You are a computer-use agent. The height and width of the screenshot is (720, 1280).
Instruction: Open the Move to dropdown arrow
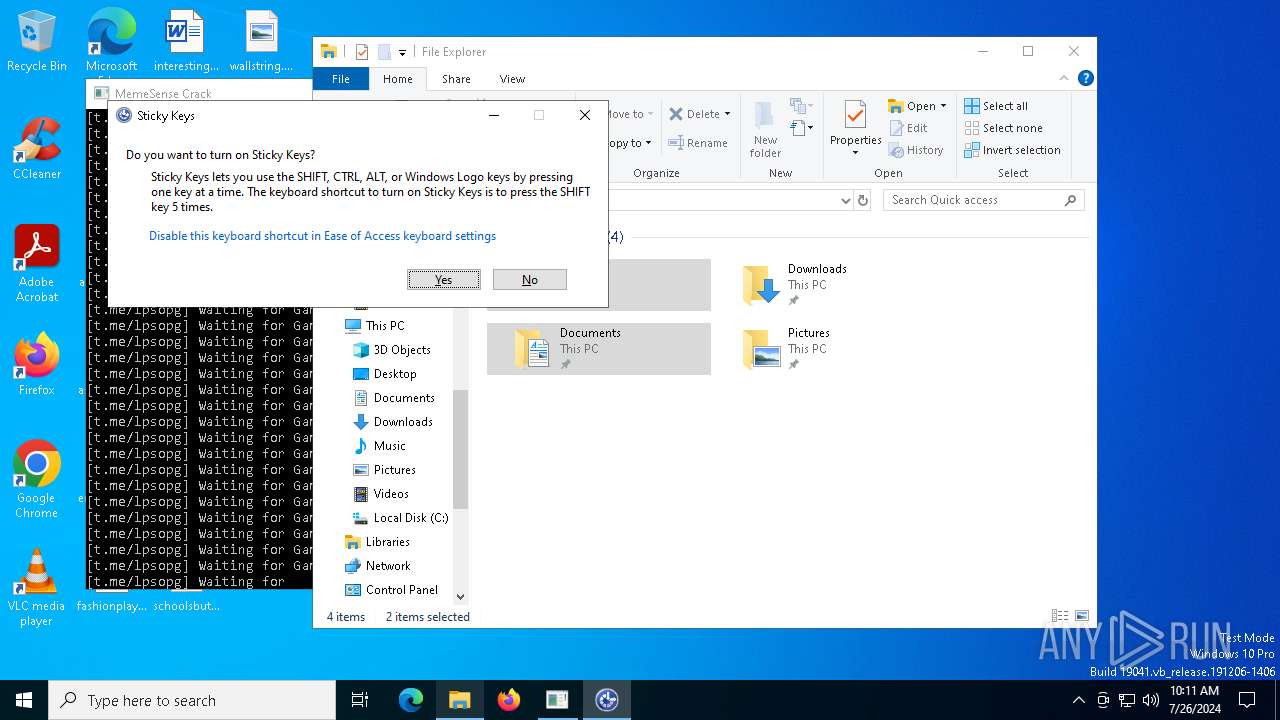click(x=650, y=114)
